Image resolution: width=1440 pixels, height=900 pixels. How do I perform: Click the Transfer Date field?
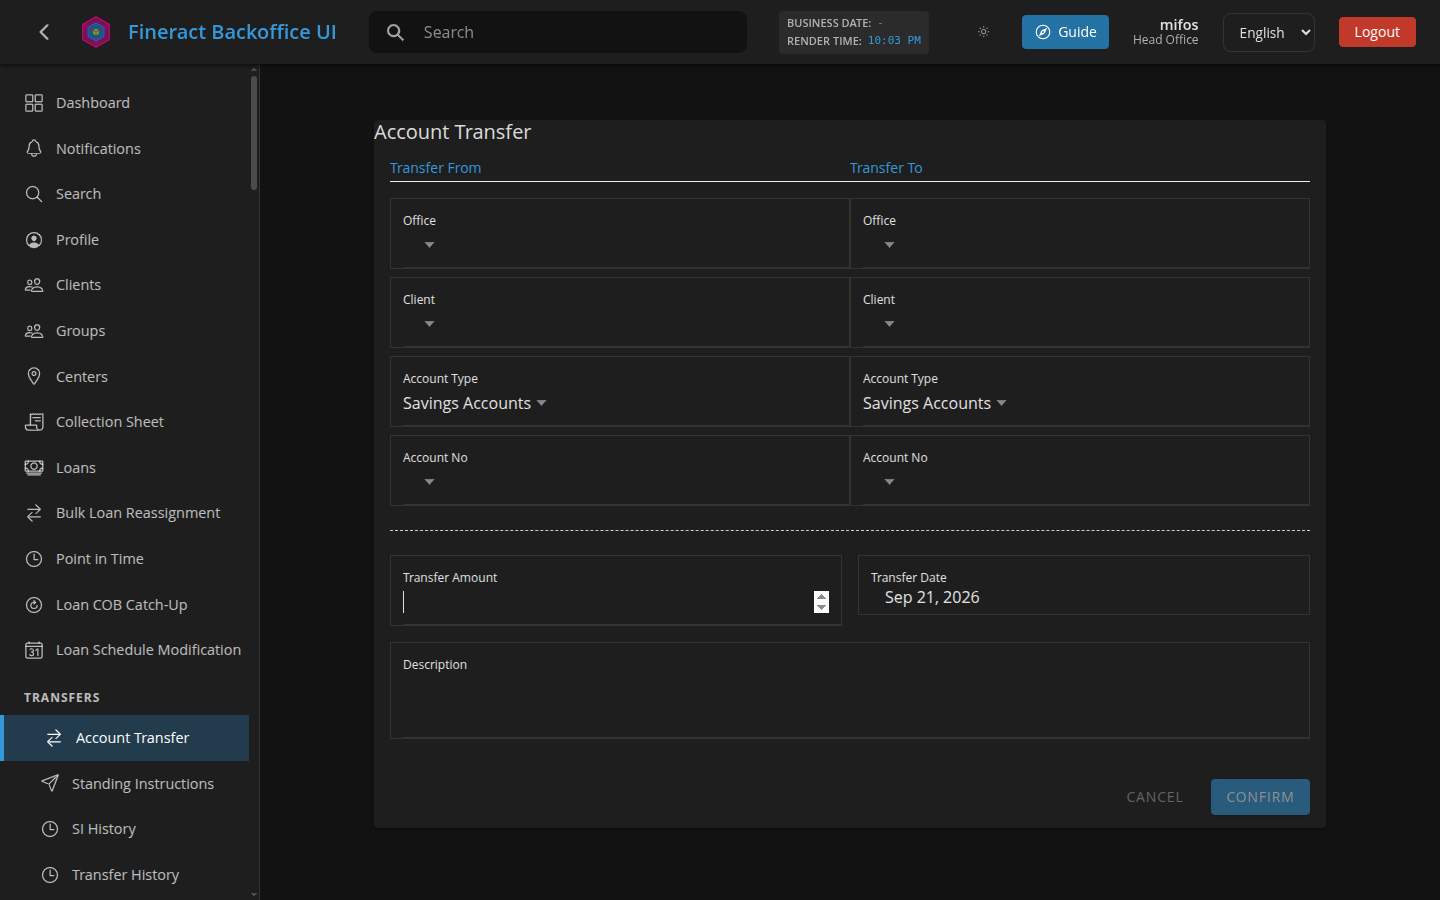[1083, 585]
